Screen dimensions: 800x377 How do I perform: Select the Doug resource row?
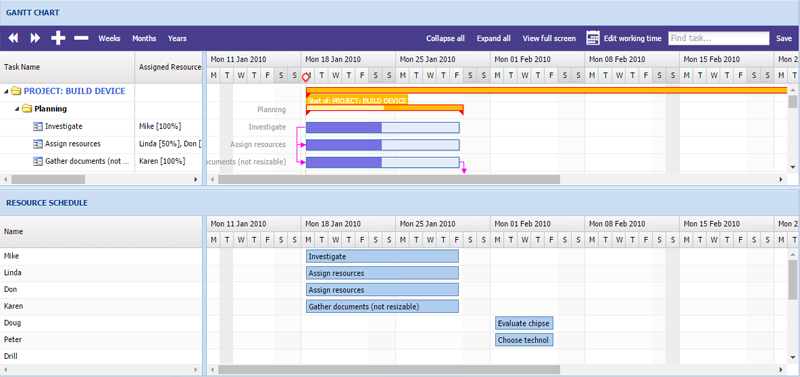pos(101,323)
